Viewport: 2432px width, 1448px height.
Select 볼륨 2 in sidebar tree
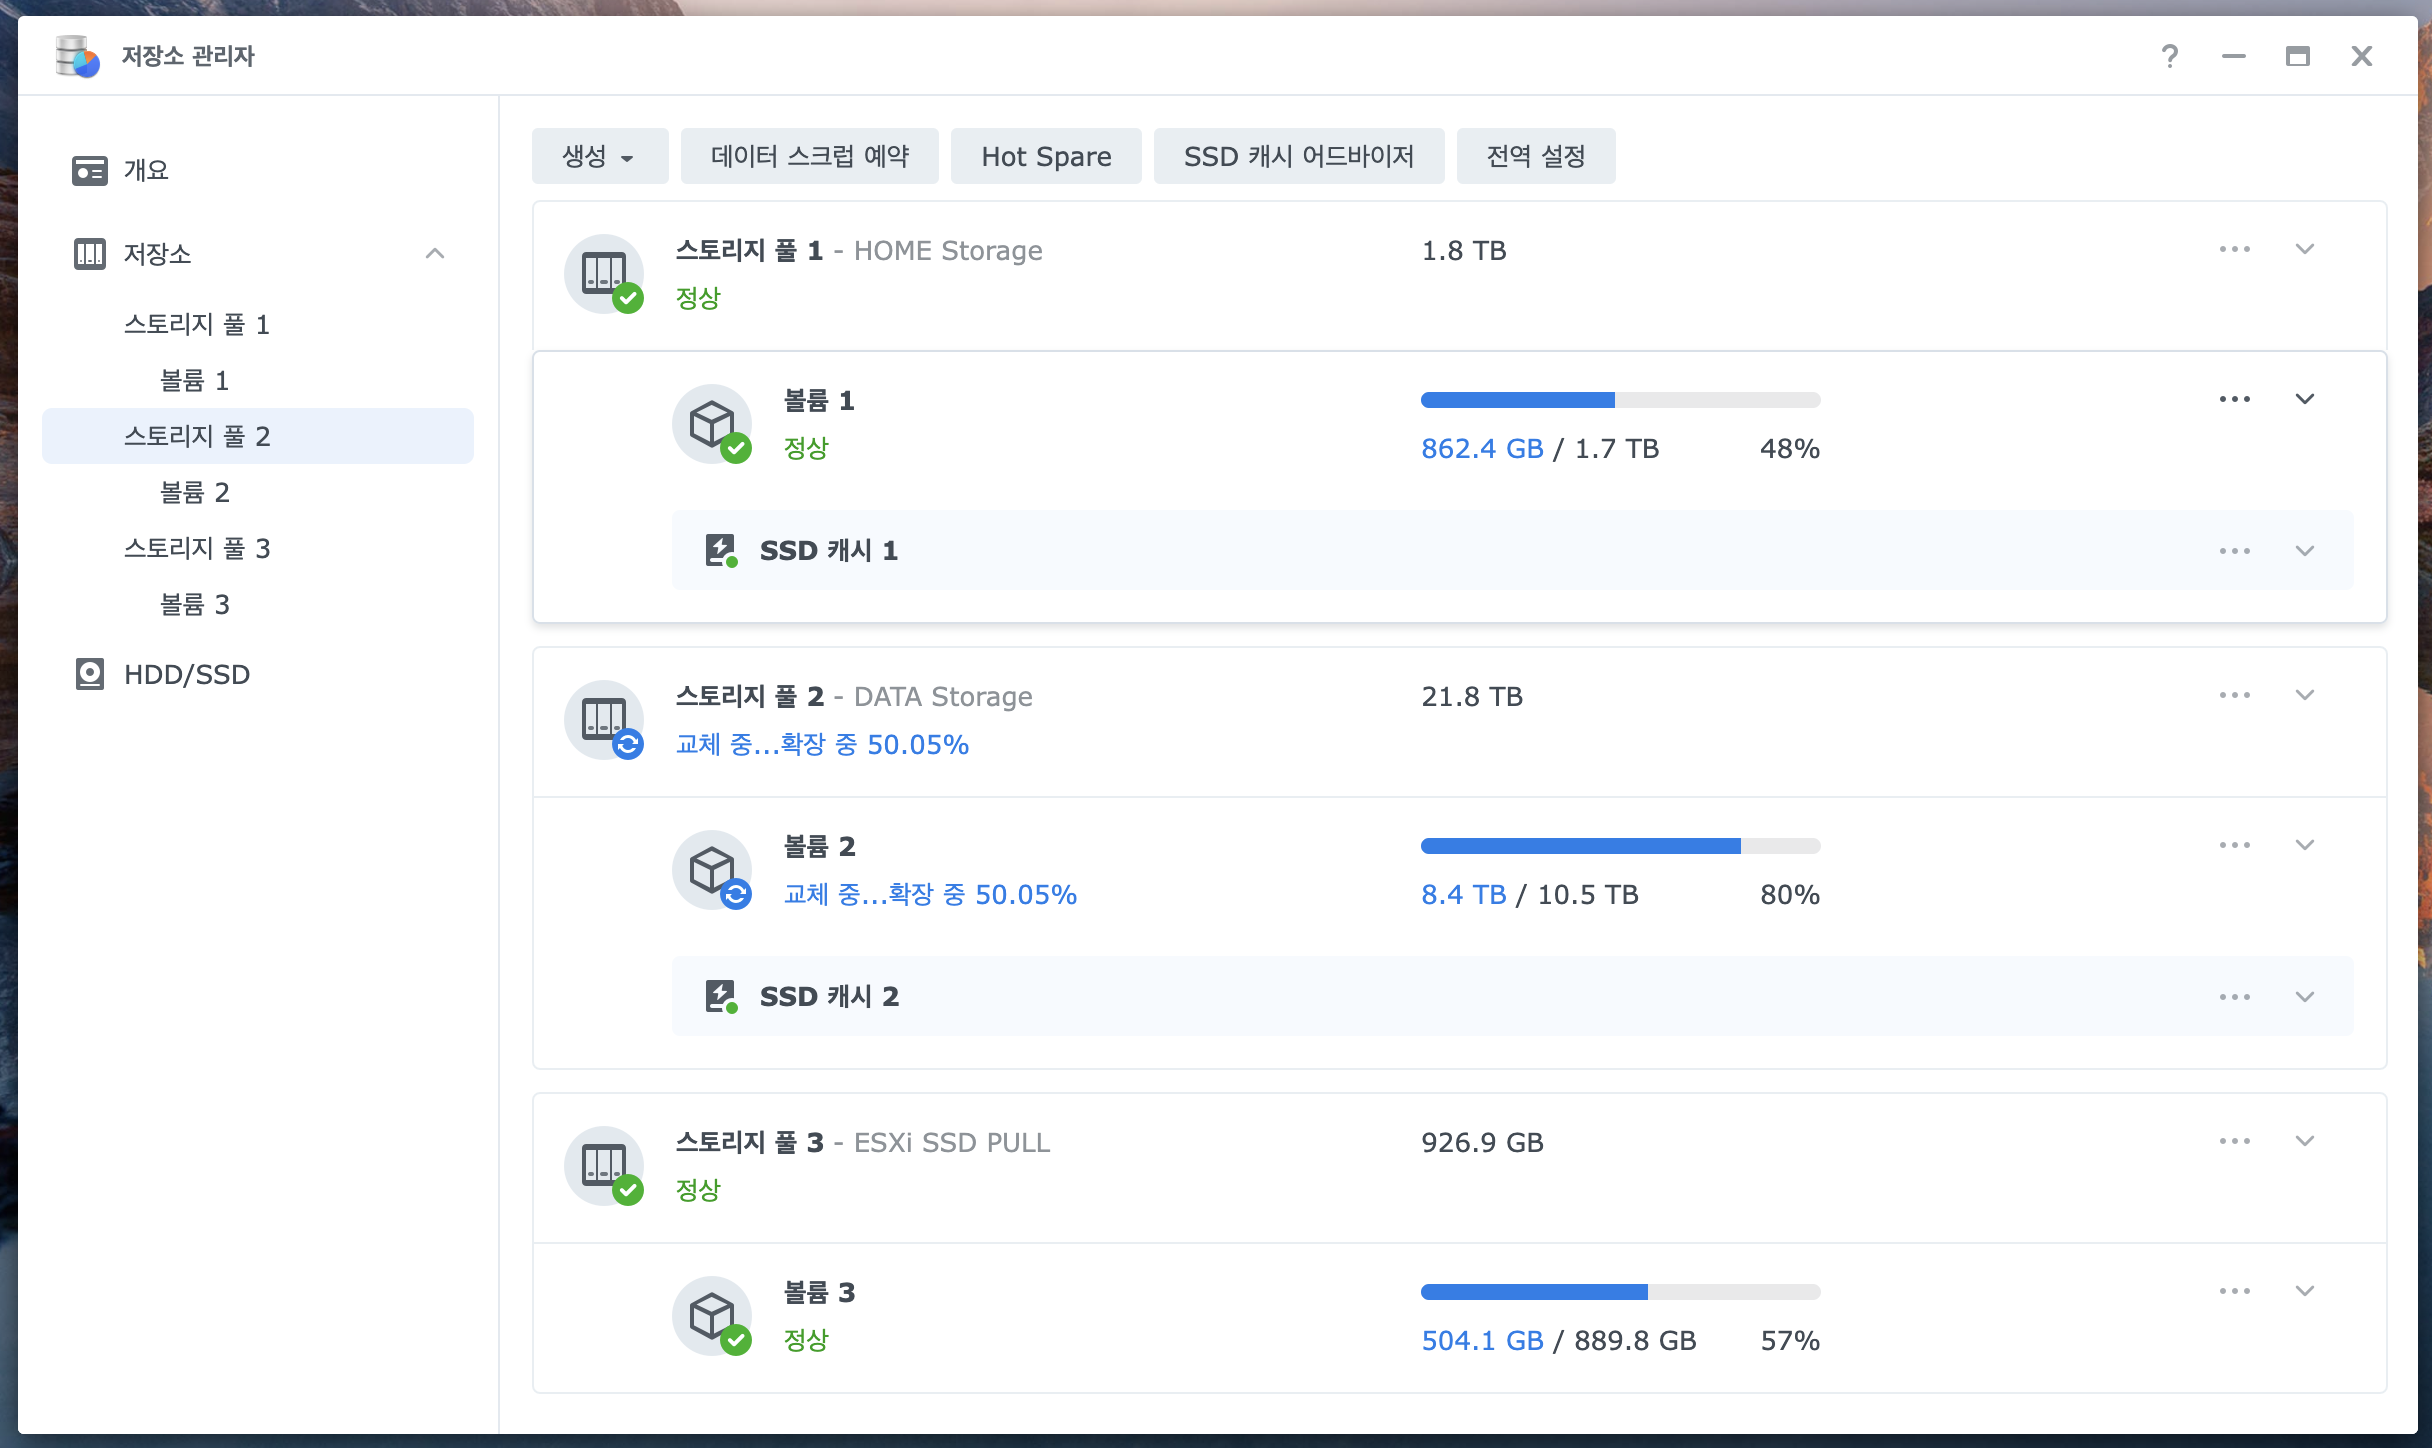[x=195, y=492]
